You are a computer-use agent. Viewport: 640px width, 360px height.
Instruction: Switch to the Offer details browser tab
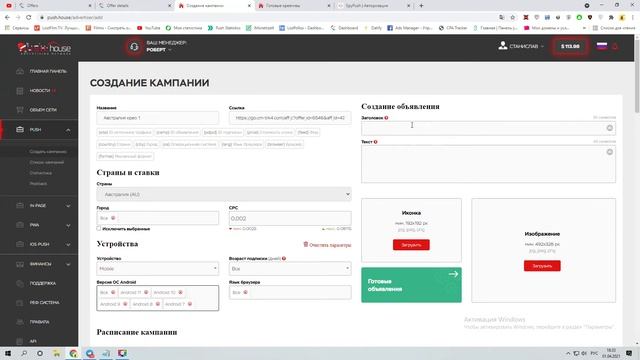pos(135,6)
